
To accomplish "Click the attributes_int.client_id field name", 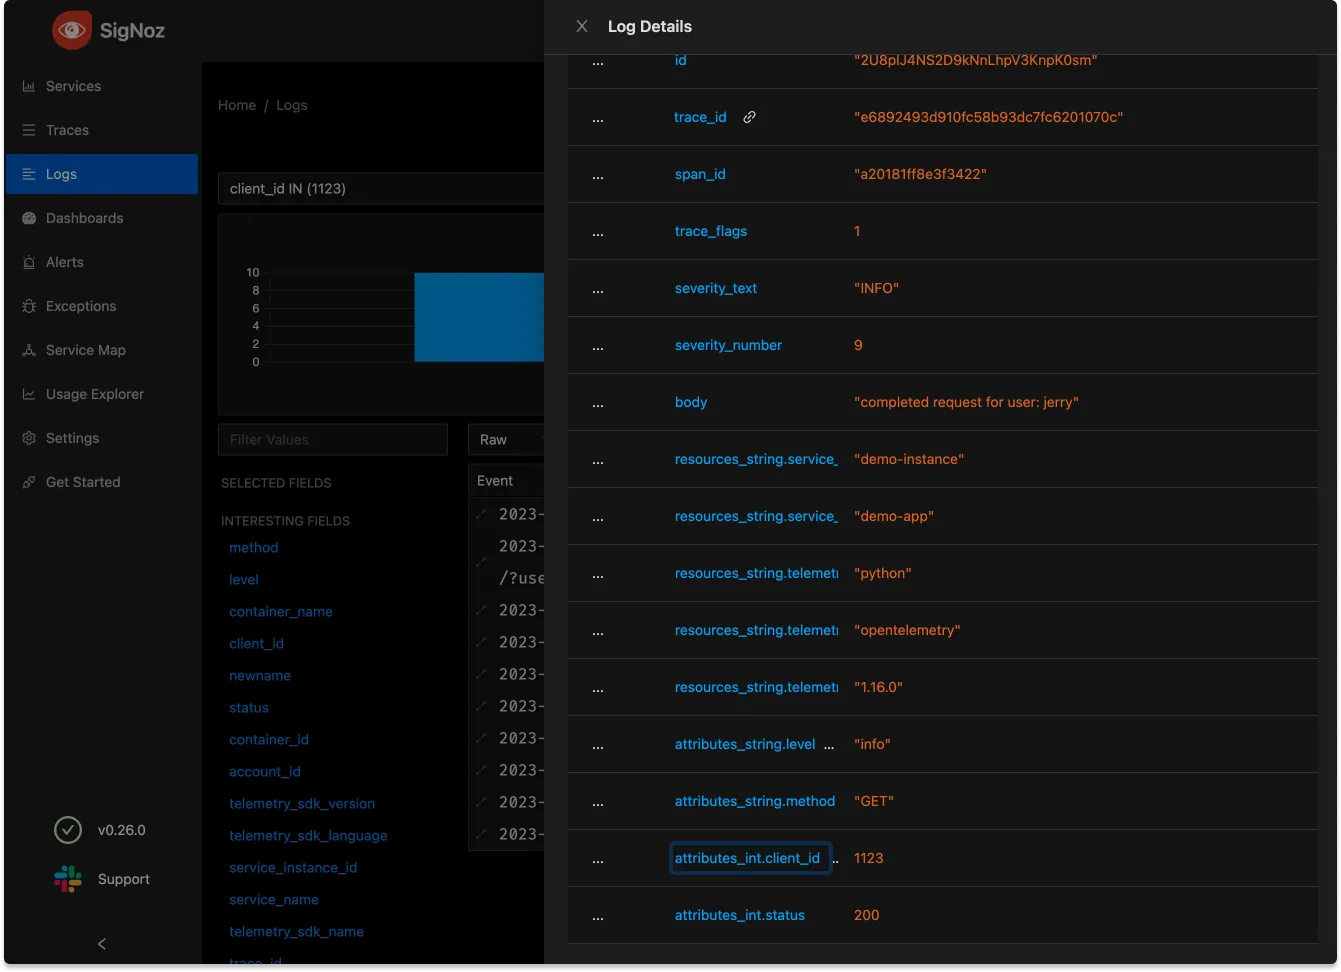I will [747, 858].
